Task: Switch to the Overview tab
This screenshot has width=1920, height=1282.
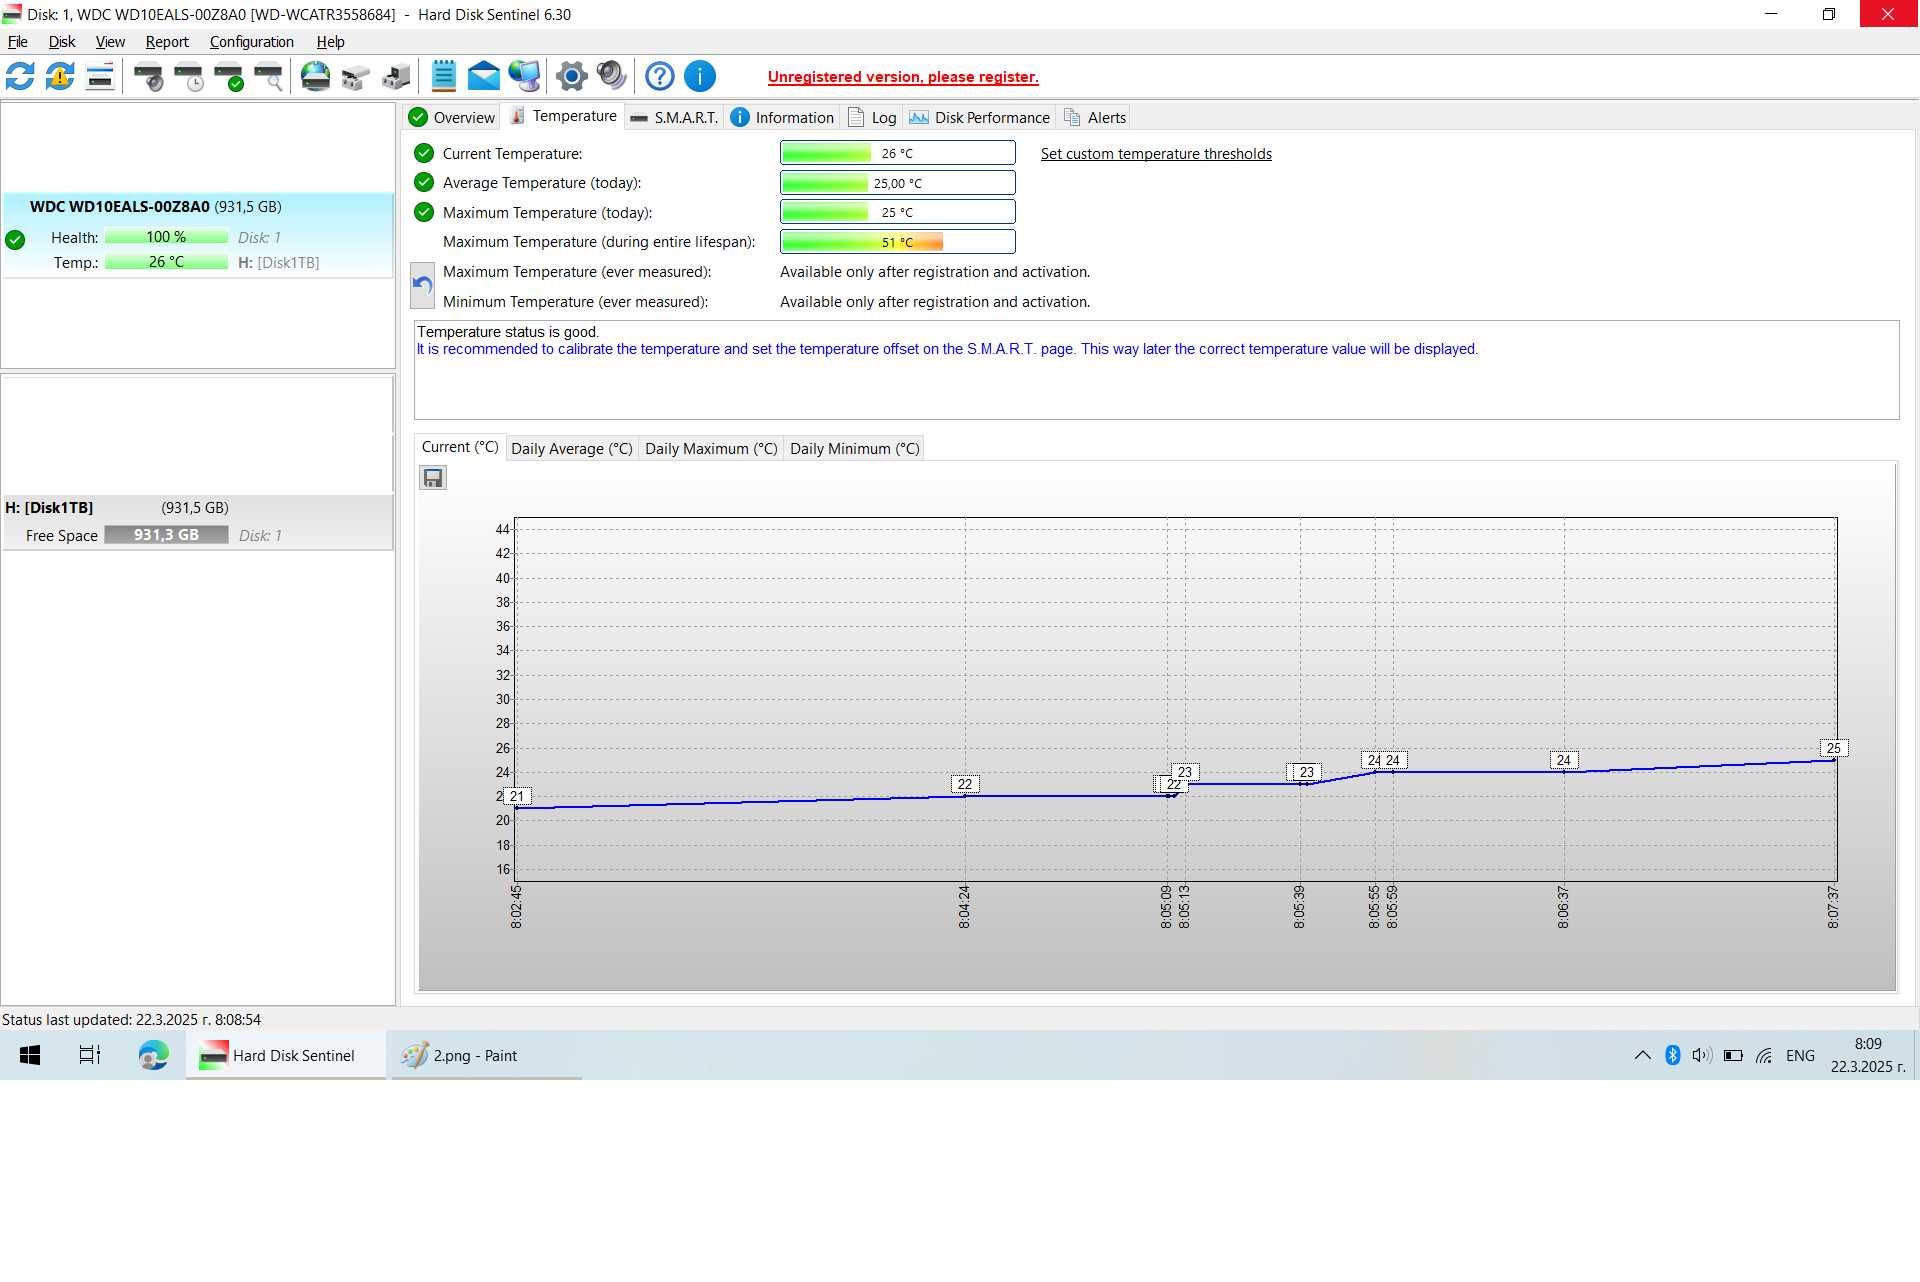Action: coord(452,117)
